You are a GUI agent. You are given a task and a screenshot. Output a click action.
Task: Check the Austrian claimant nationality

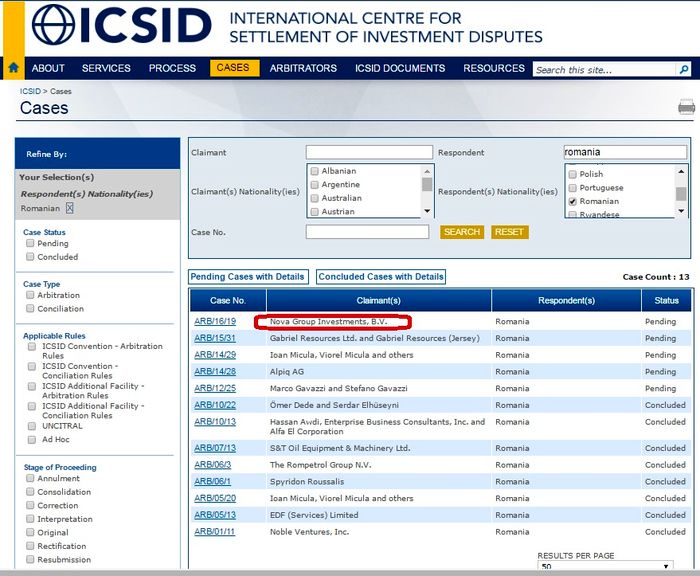[314, 211]
